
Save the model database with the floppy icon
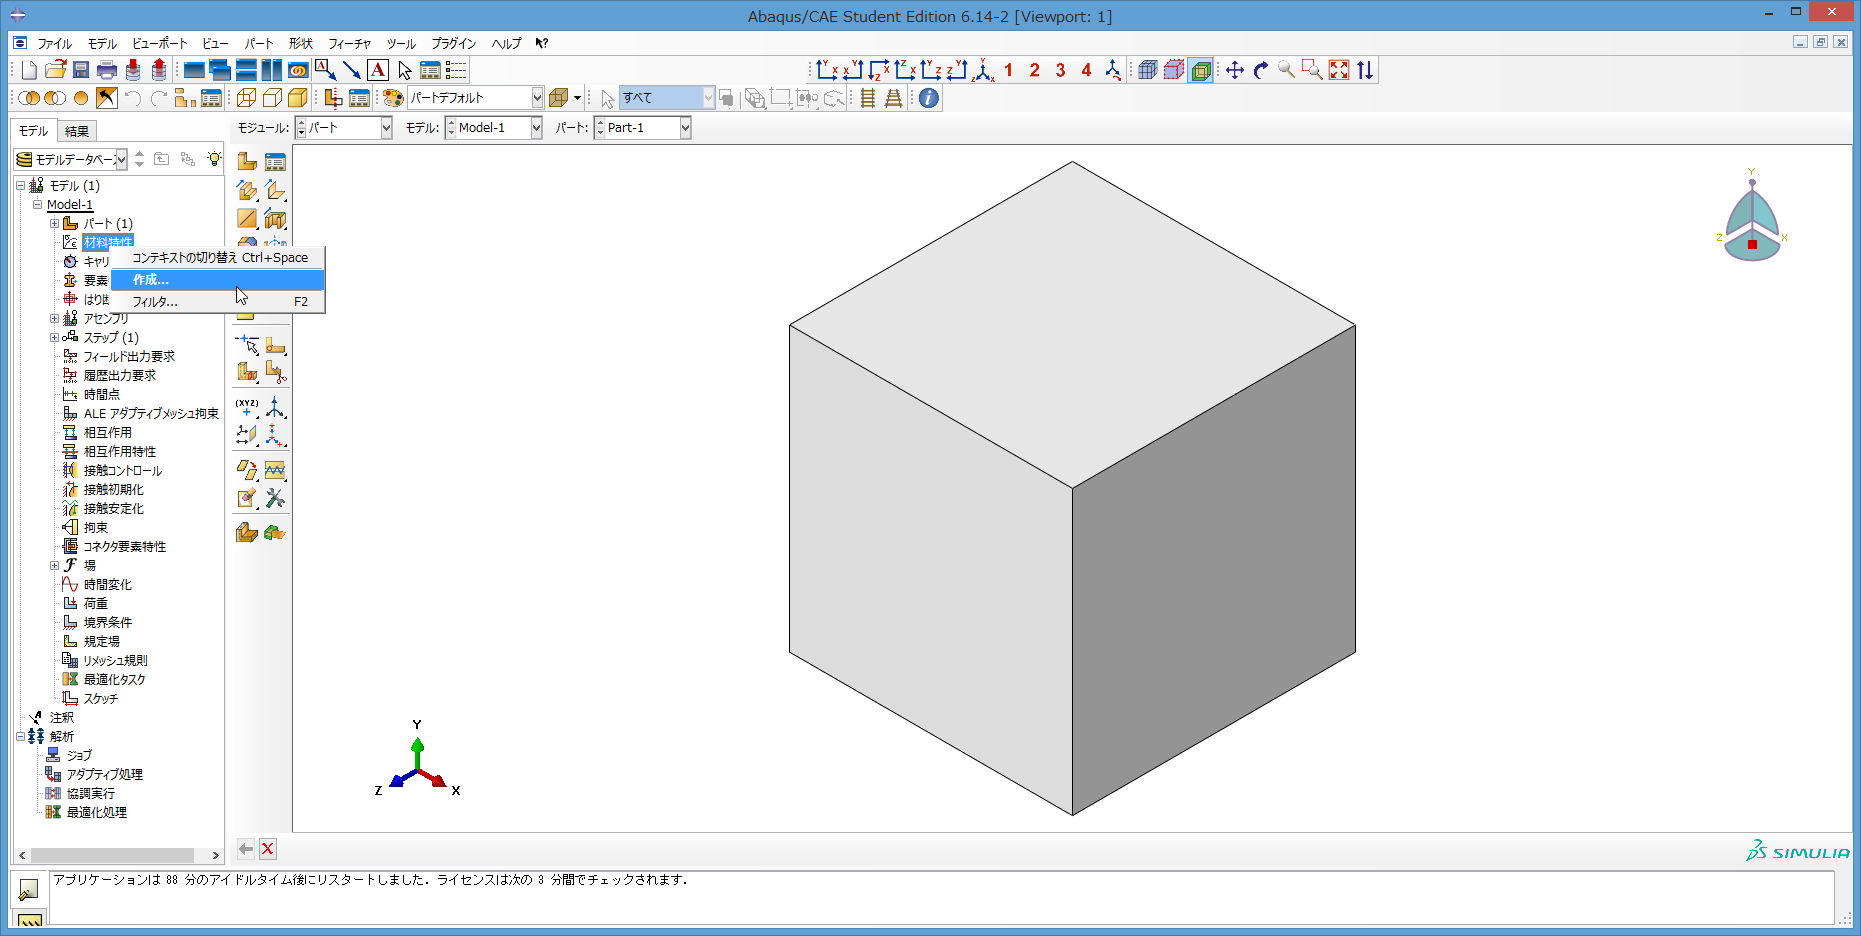[x=81, y=70]
